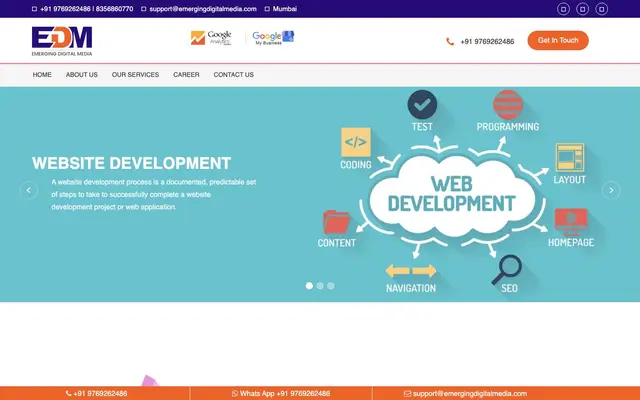Click the paragraph starting 'A website development process'
The image size is (640, 400).
pos(153,194)
